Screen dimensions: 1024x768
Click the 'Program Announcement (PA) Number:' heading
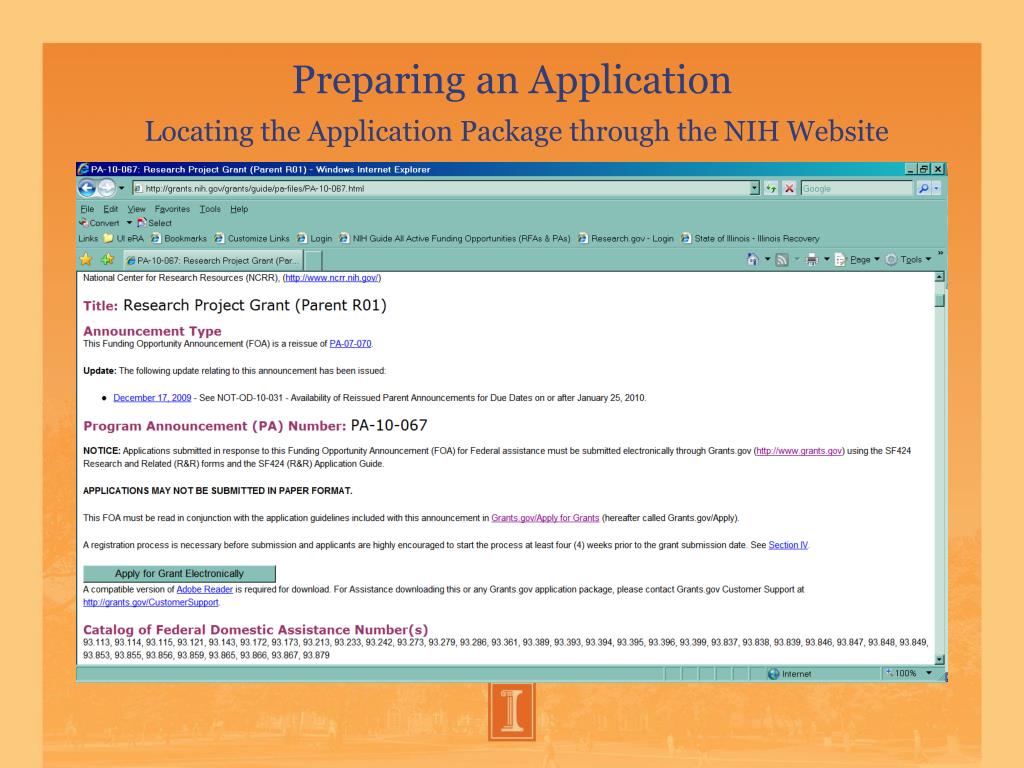click(x=215, y=426)
